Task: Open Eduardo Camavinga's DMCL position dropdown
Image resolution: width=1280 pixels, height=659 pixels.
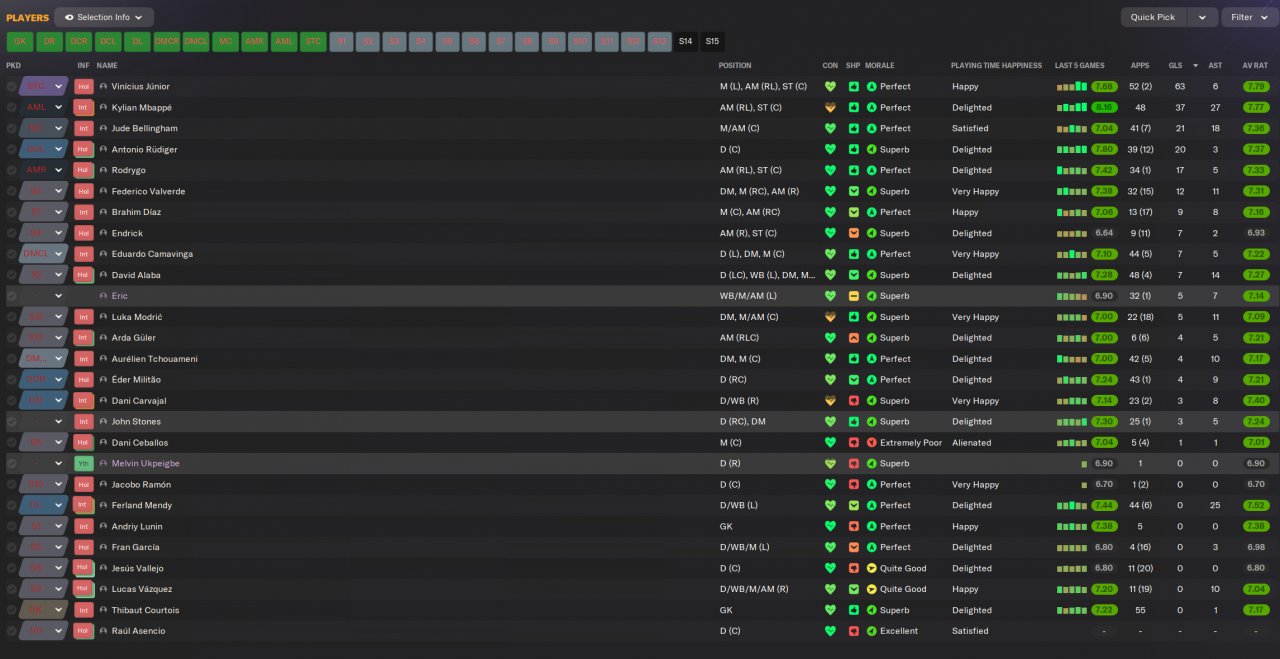Action: 44,254
